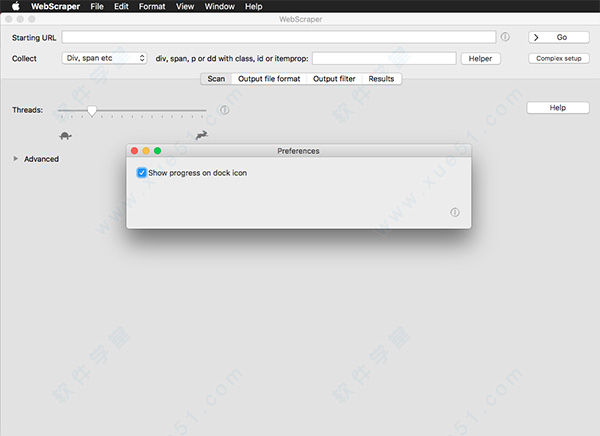Image resolution: width=600 pixels, height=436 pixels.
Task: Zoom the Preferences window with green button
Action: click(x=157, y=151)
